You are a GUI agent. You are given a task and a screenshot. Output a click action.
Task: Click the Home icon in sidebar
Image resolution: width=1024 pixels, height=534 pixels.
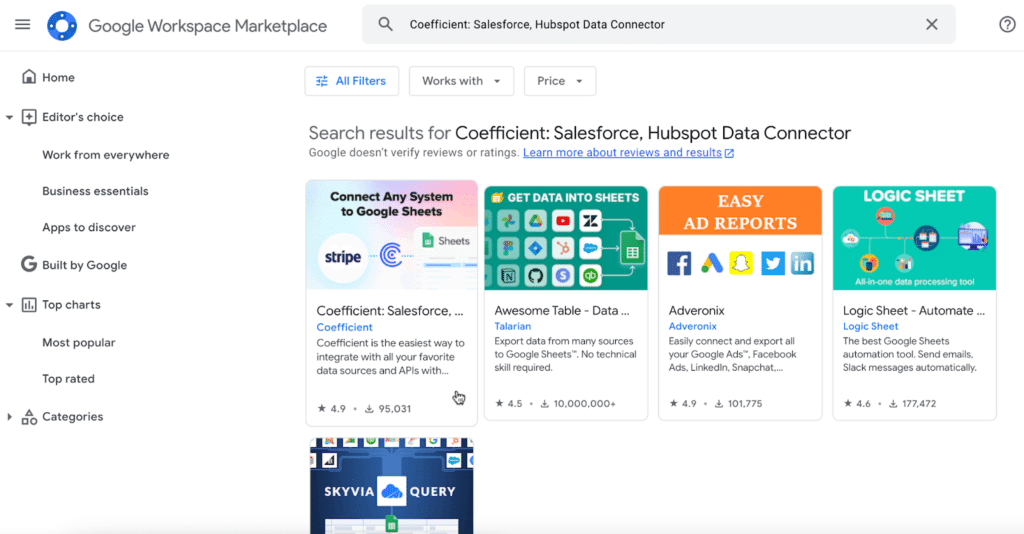click(29, 77)
